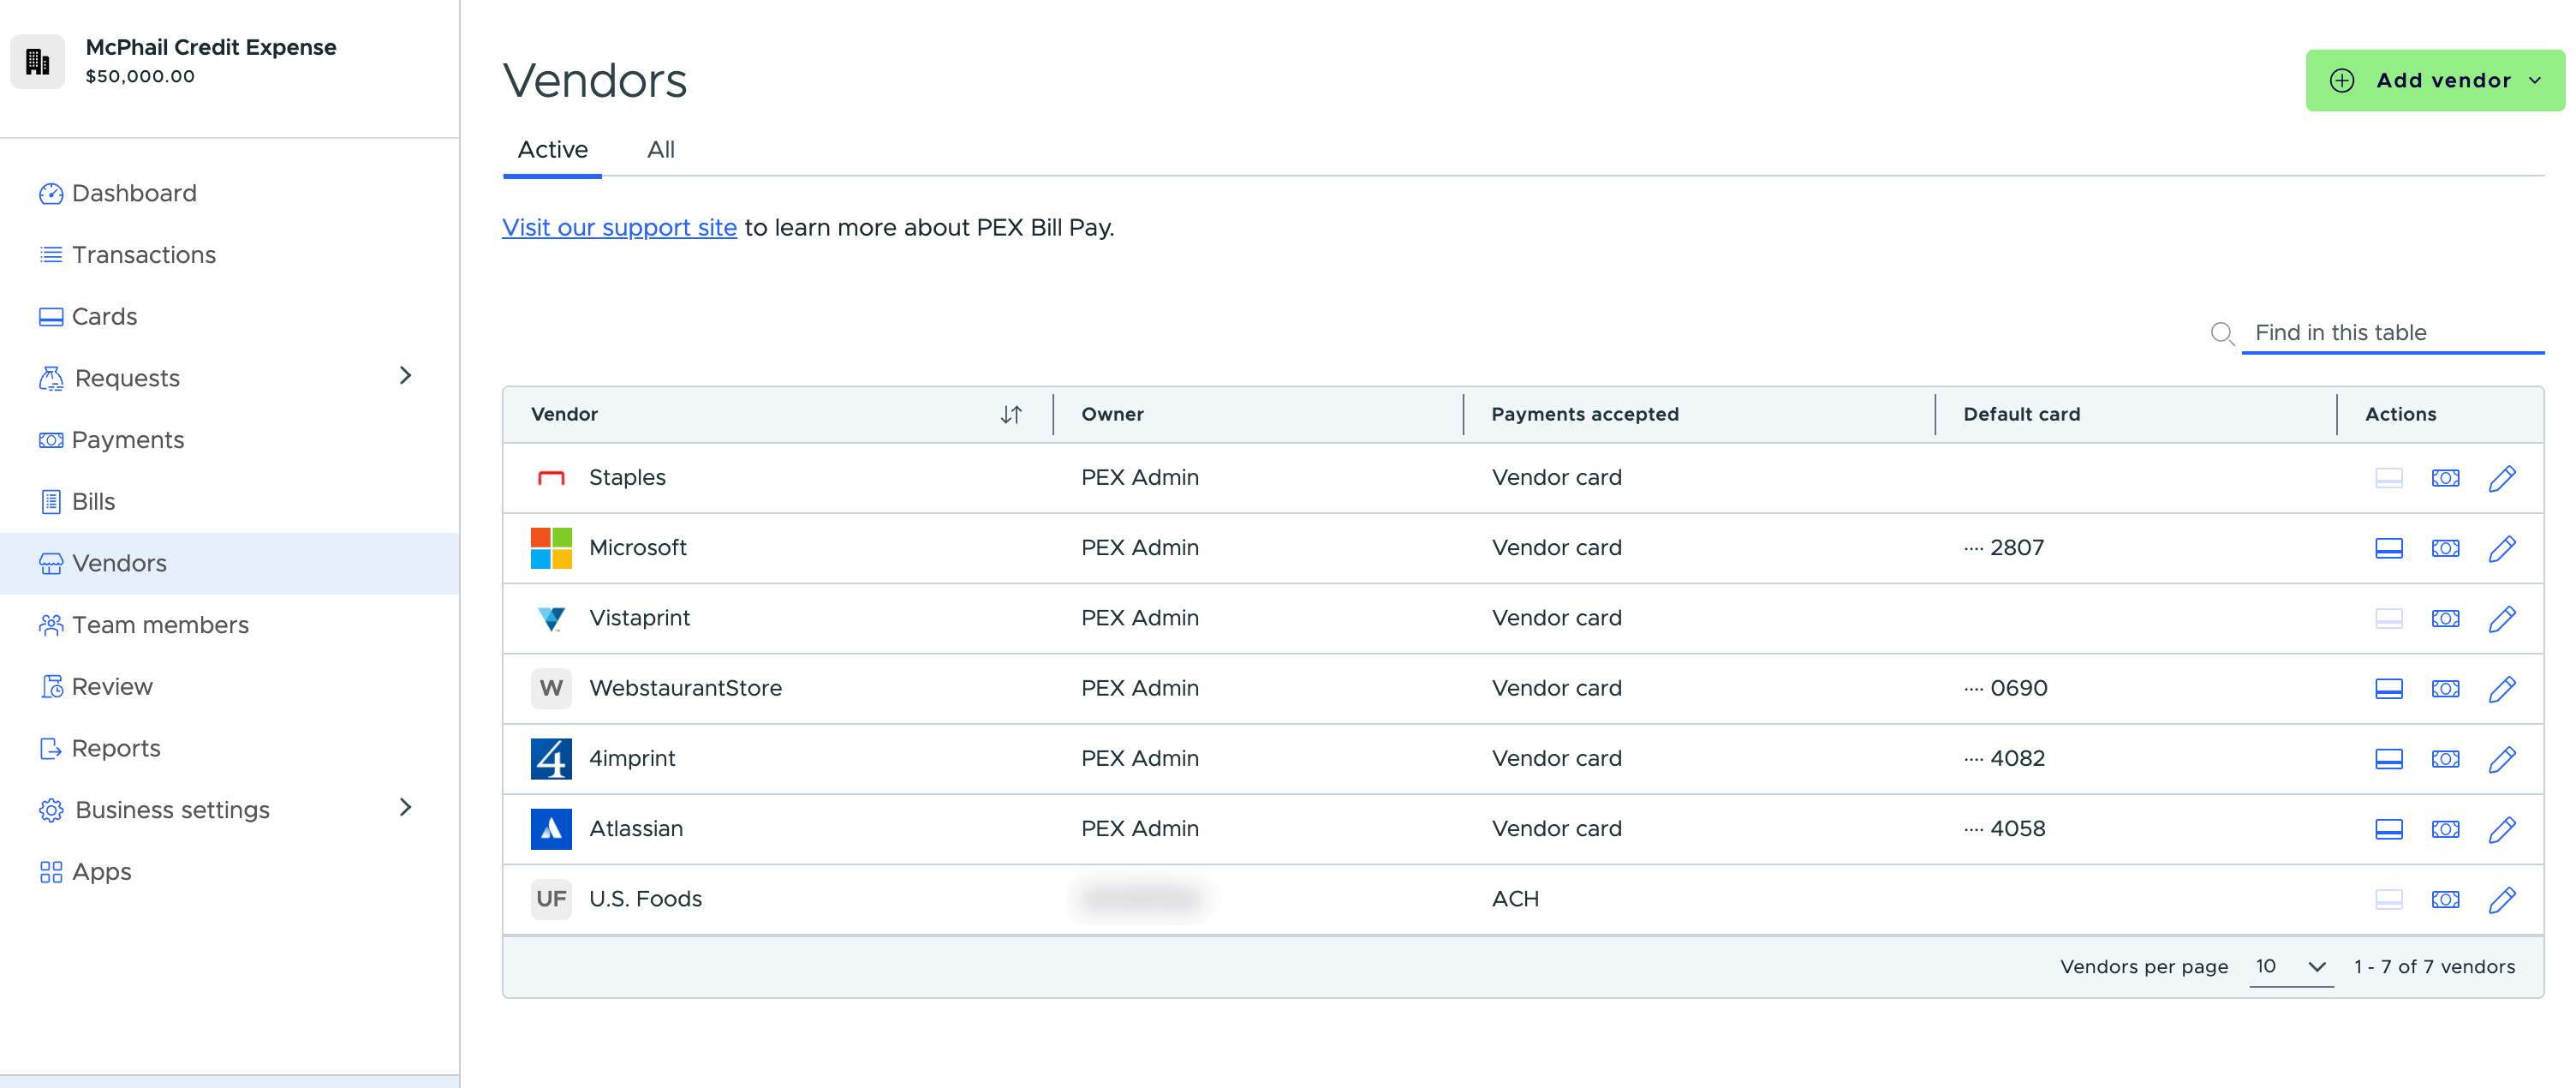Click the pencil edit icon for Microsoft
The image size is (2576, 1088).
[2501, 548]
